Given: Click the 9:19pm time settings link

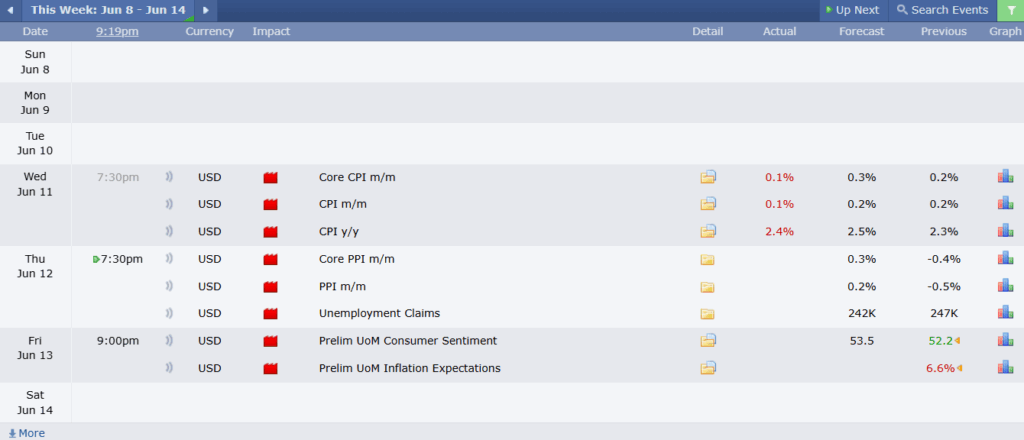Looking at the screenshot, I should 118,31.
